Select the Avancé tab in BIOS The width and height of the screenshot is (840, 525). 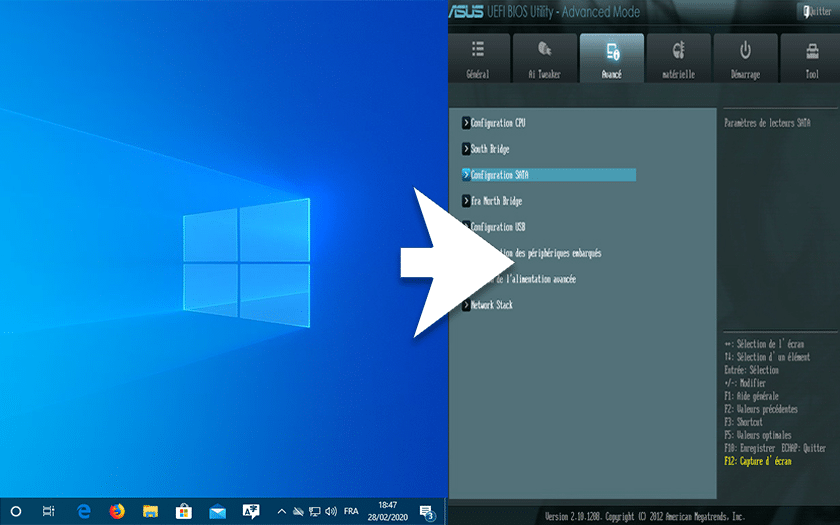coord(612,58)
